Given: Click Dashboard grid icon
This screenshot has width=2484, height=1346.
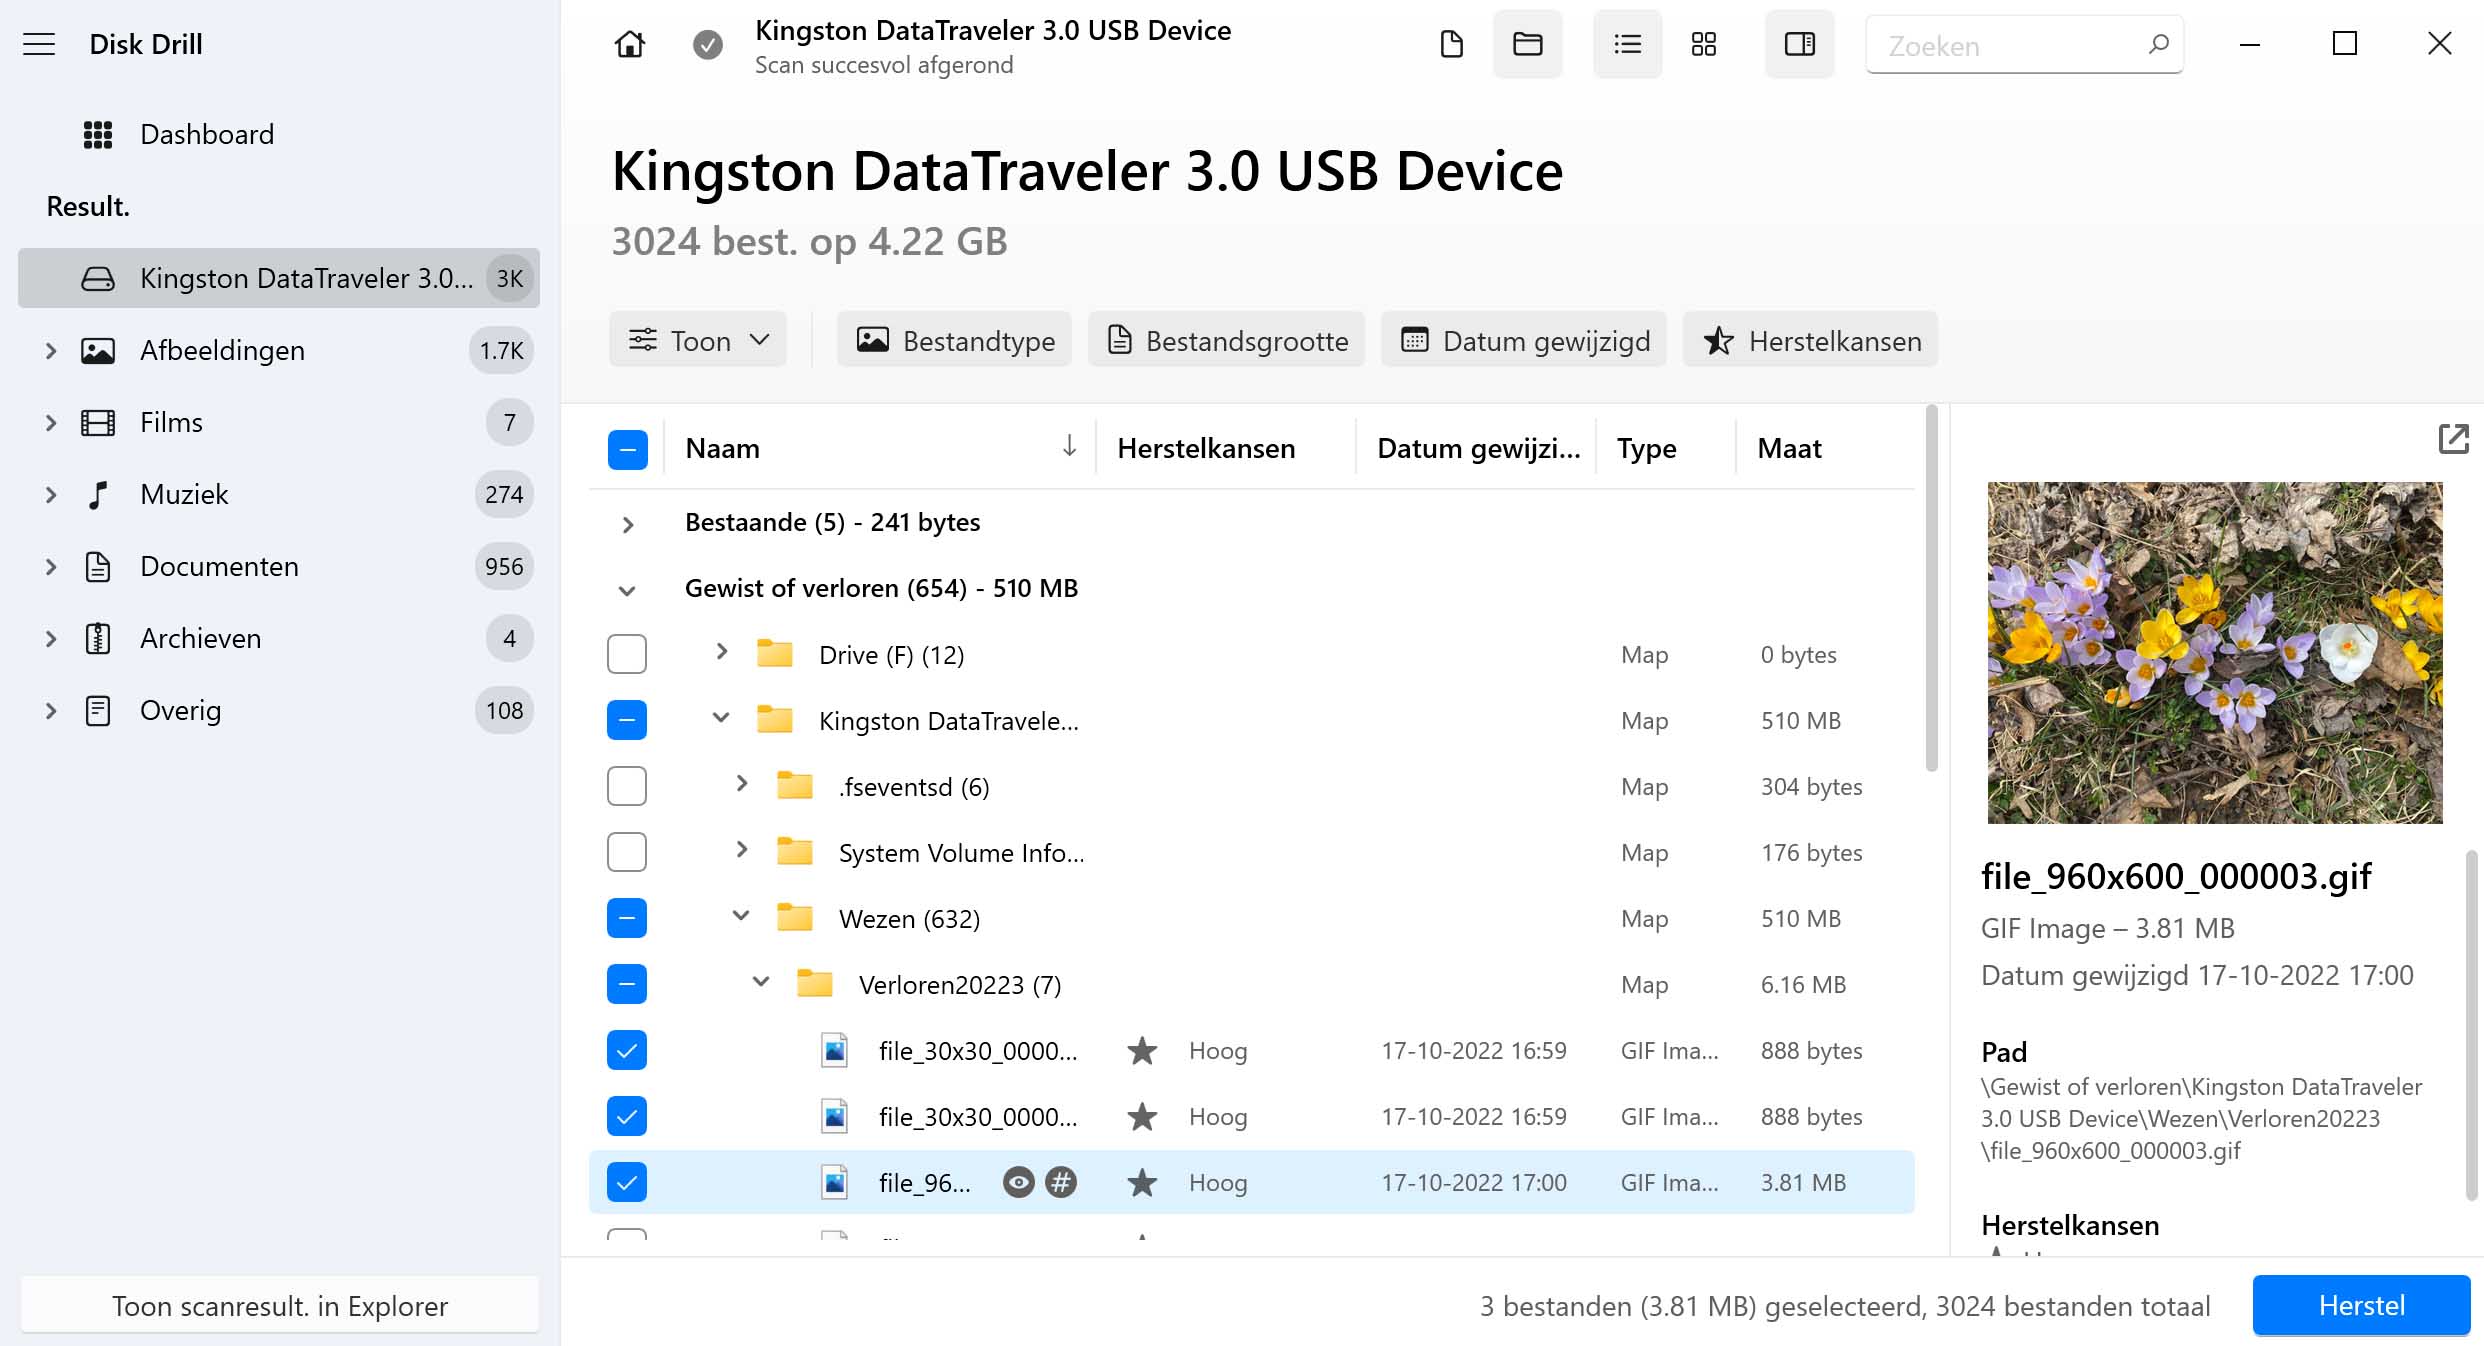Looking at the screenshot, I should point(98,134).
